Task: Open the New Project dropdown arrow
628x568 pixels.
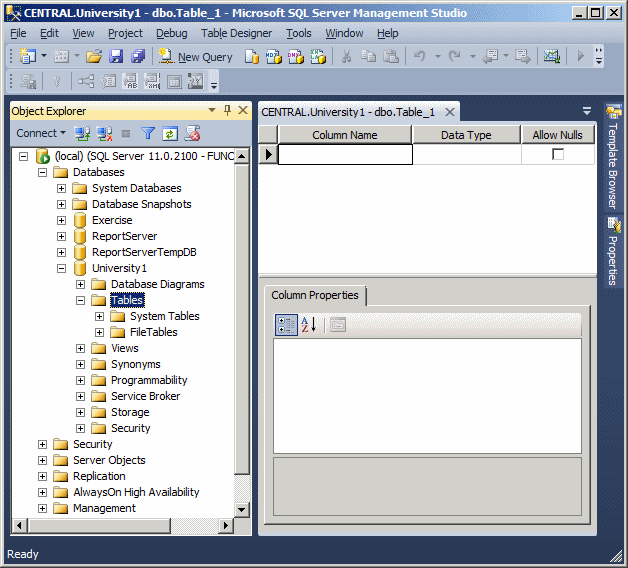Action: [x=44, y=56]
